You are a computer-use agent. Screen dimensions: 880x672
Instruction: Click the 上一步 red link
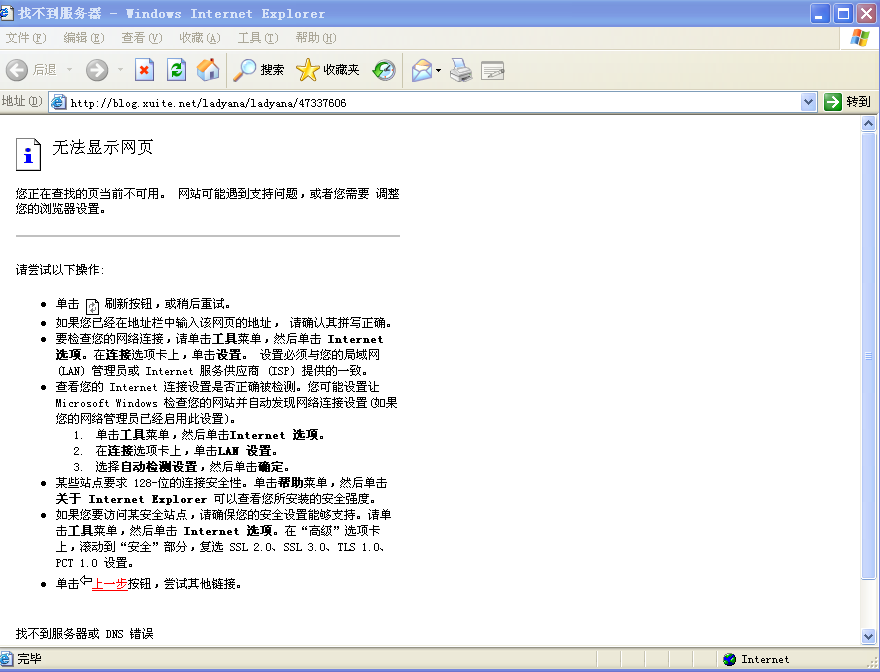point(109,584)
